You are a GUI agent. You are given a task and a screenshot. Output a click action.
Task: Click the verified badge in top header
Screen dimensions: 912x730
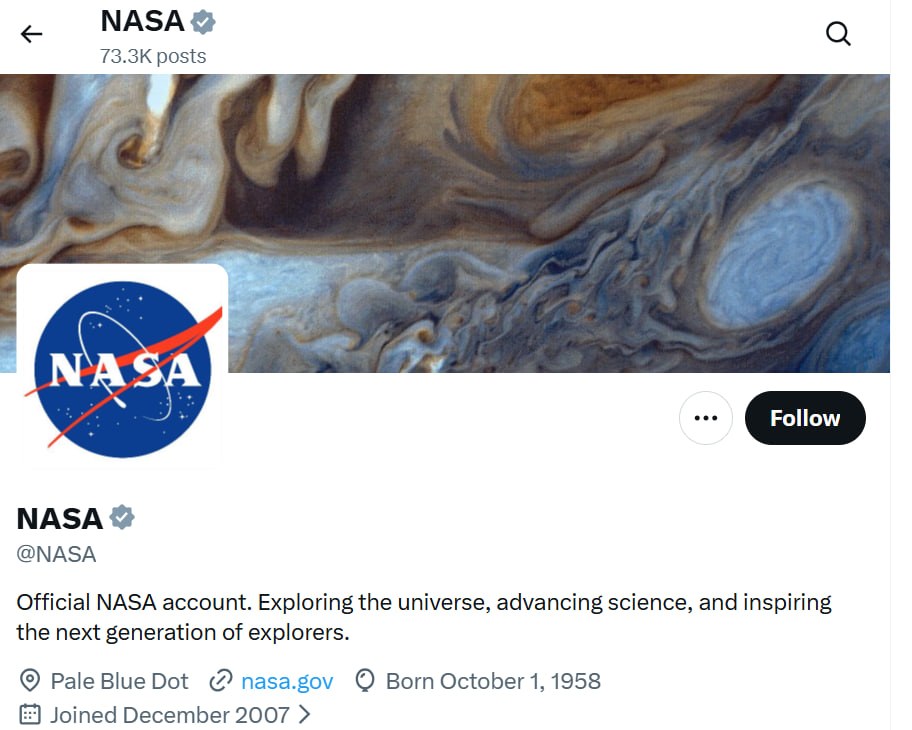(204, 21)
